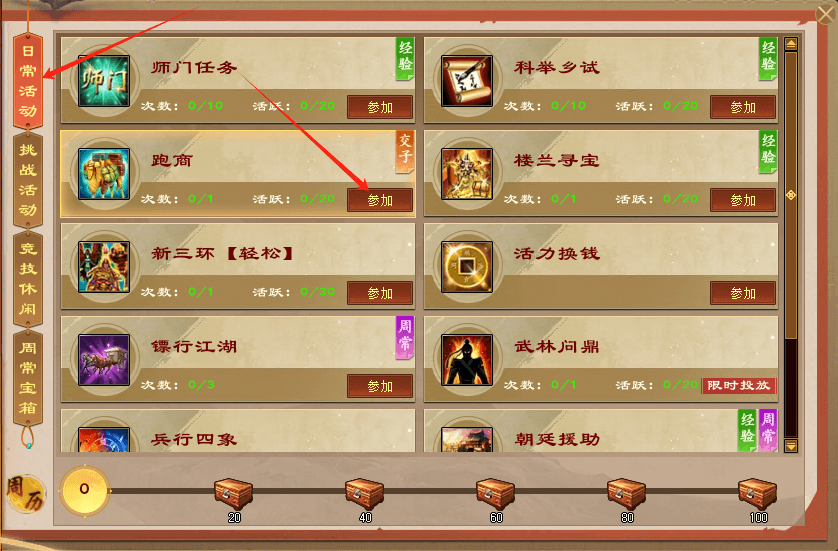Click the 60 chest on progress bar
Image resolution: width=838 pixels, height=551 pixels.
tap(495, 494)
